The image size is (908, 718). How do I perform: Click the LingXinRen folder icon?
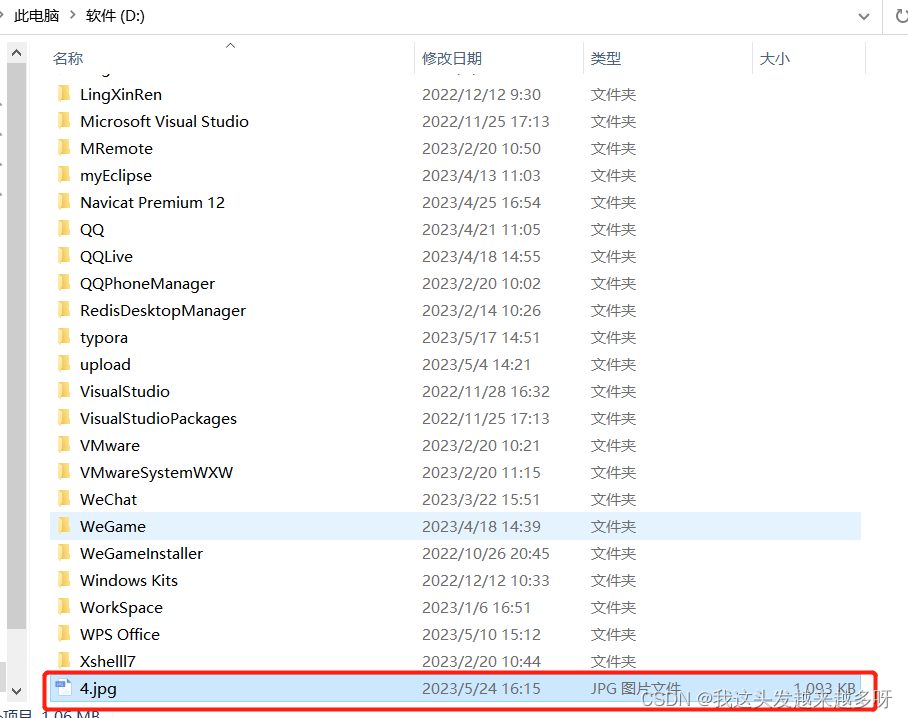coord(64,93)
